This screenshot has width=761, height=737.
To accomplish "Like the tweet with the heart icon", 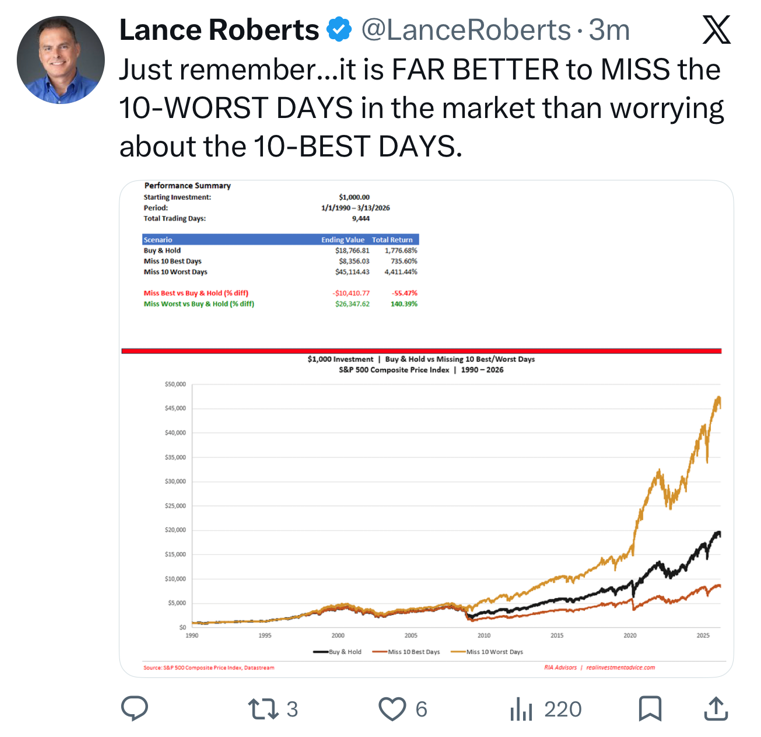I will coord(391,709).
